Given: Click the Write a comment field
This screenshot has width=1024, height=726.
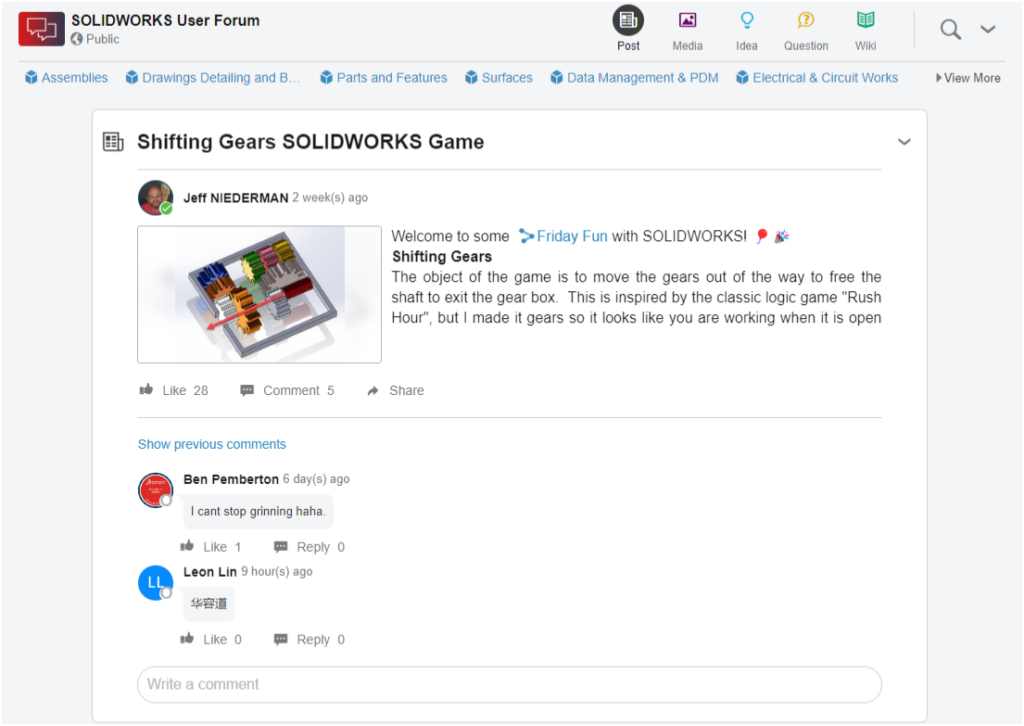Looking at the screenshot, I should point(509,684).
